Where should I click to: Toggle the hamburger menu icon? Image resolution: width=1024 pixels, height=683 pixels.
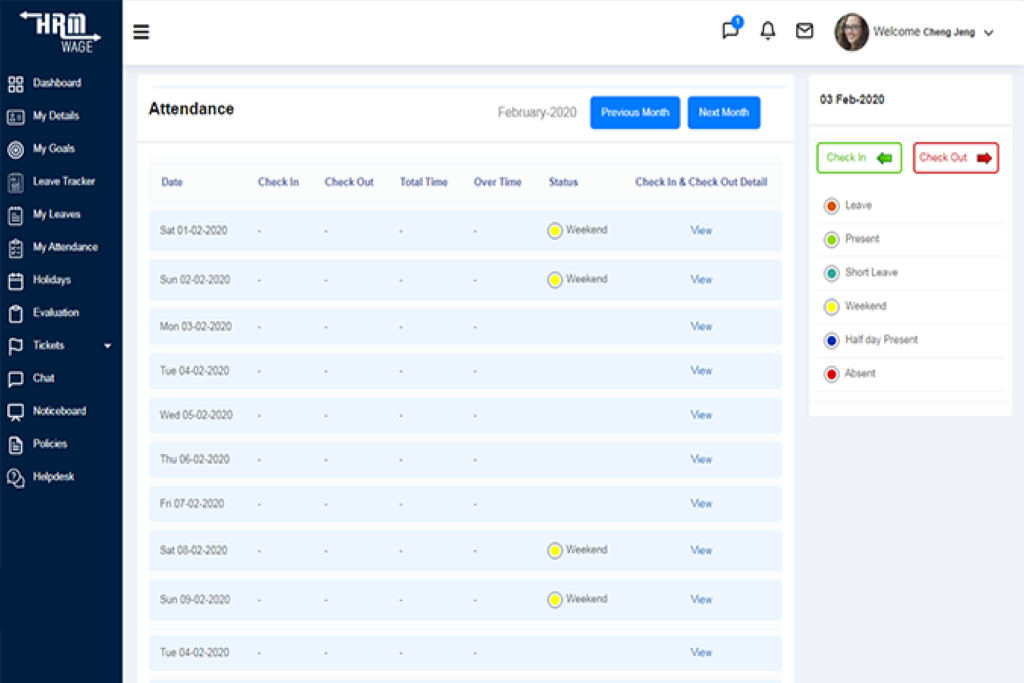pyautogui.click(x=141, y=32)
